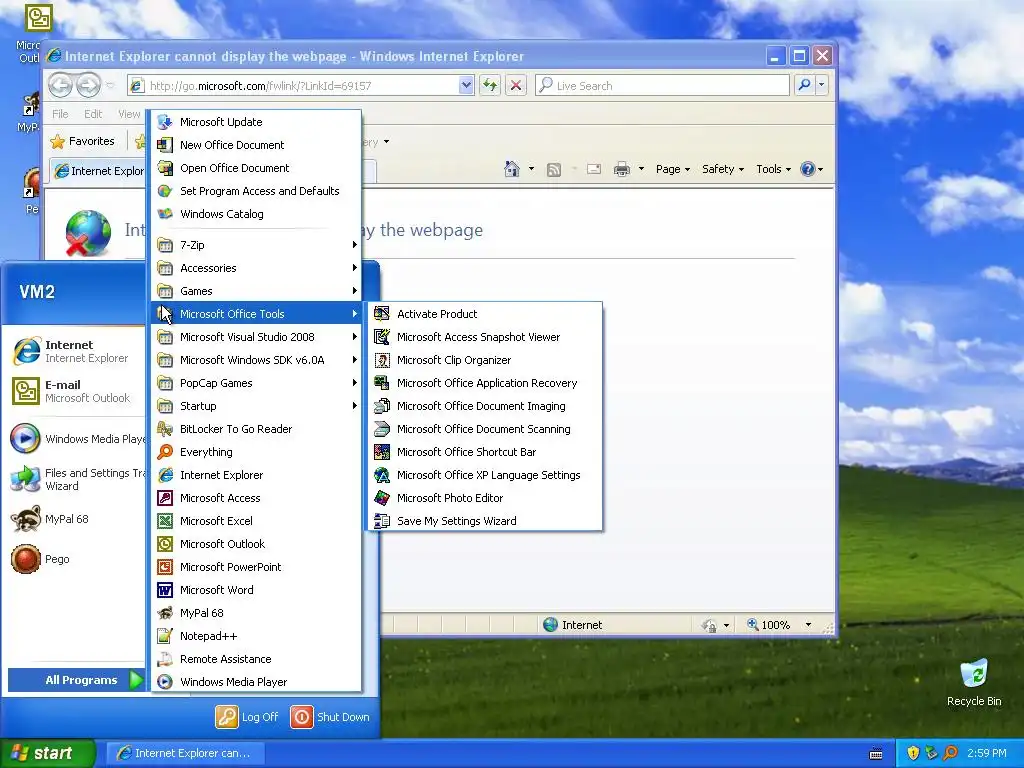Open Remote Assistance from programs list
The width and height of the screenshot is (1024, 768).
256,659
